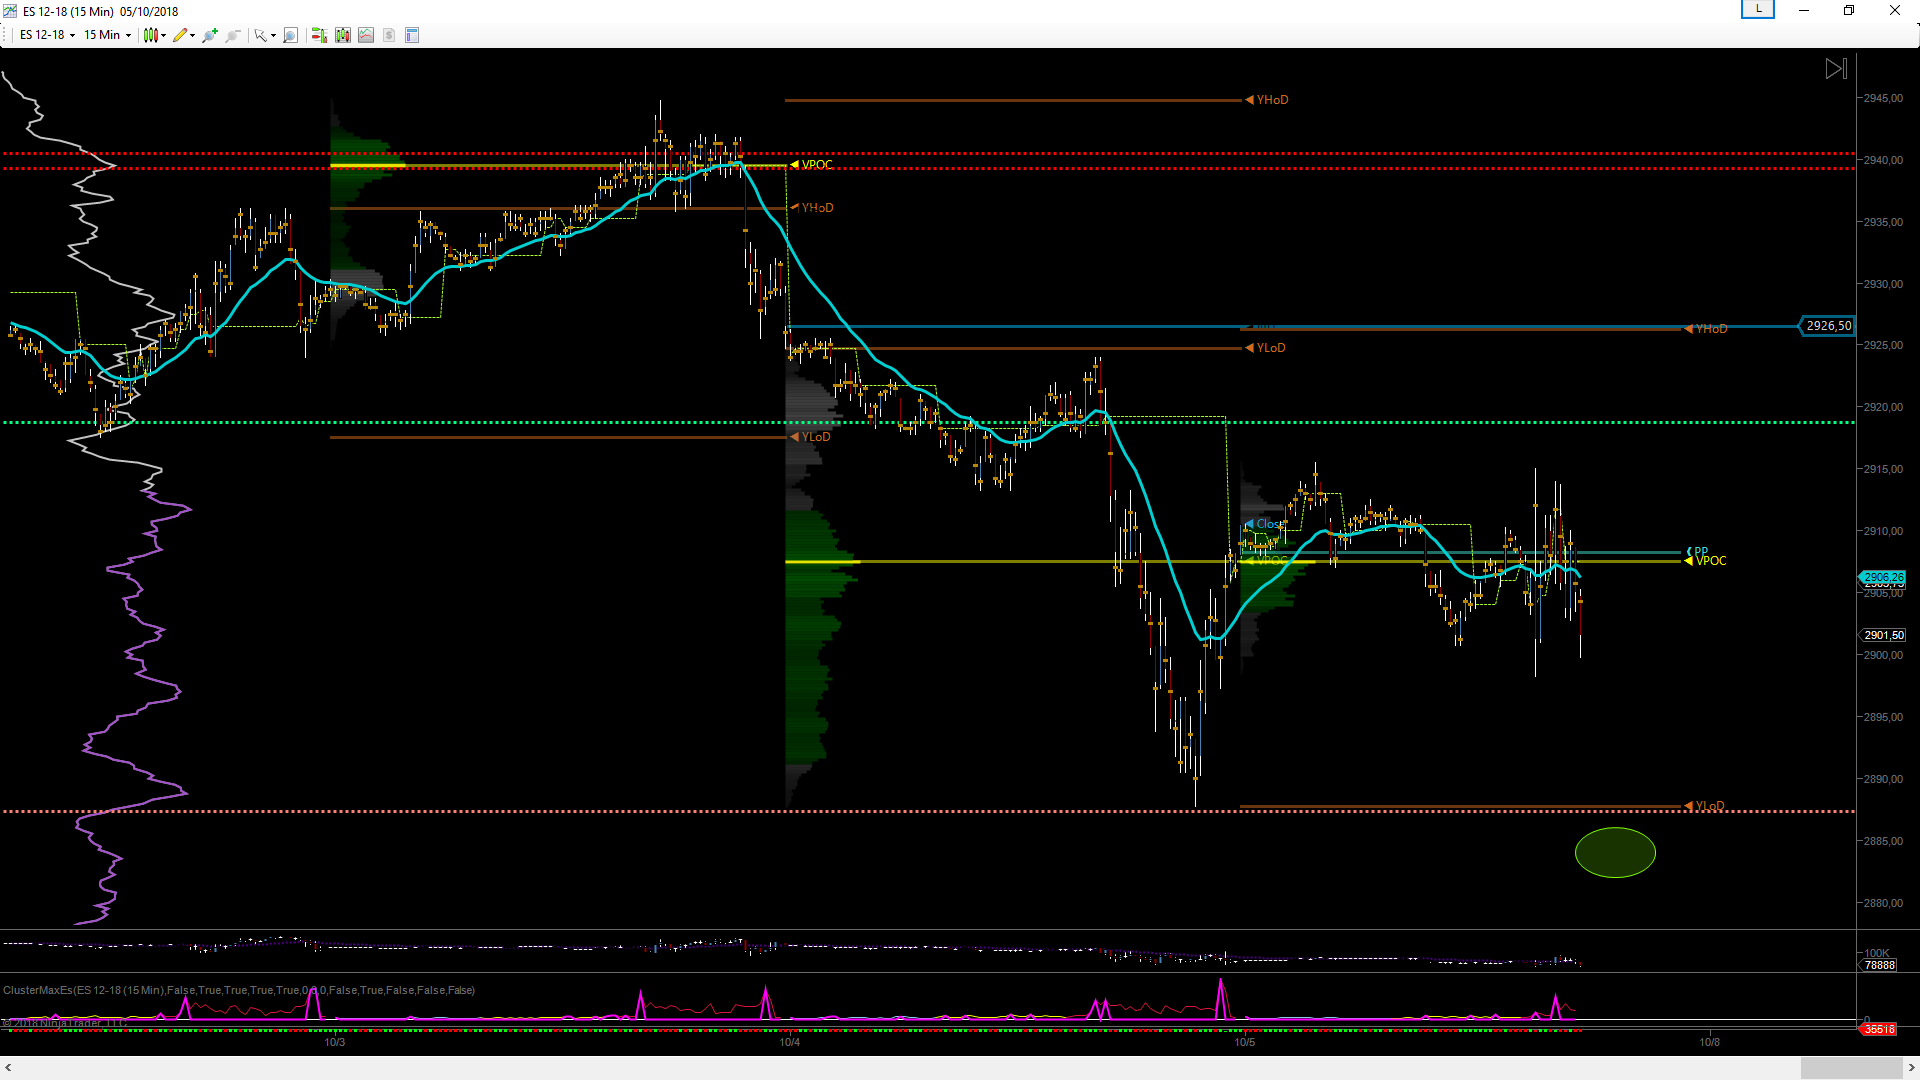Click the L link button in title bar
Viewport: 1920px width, 1080px height.
click(x=1758, y=10)
